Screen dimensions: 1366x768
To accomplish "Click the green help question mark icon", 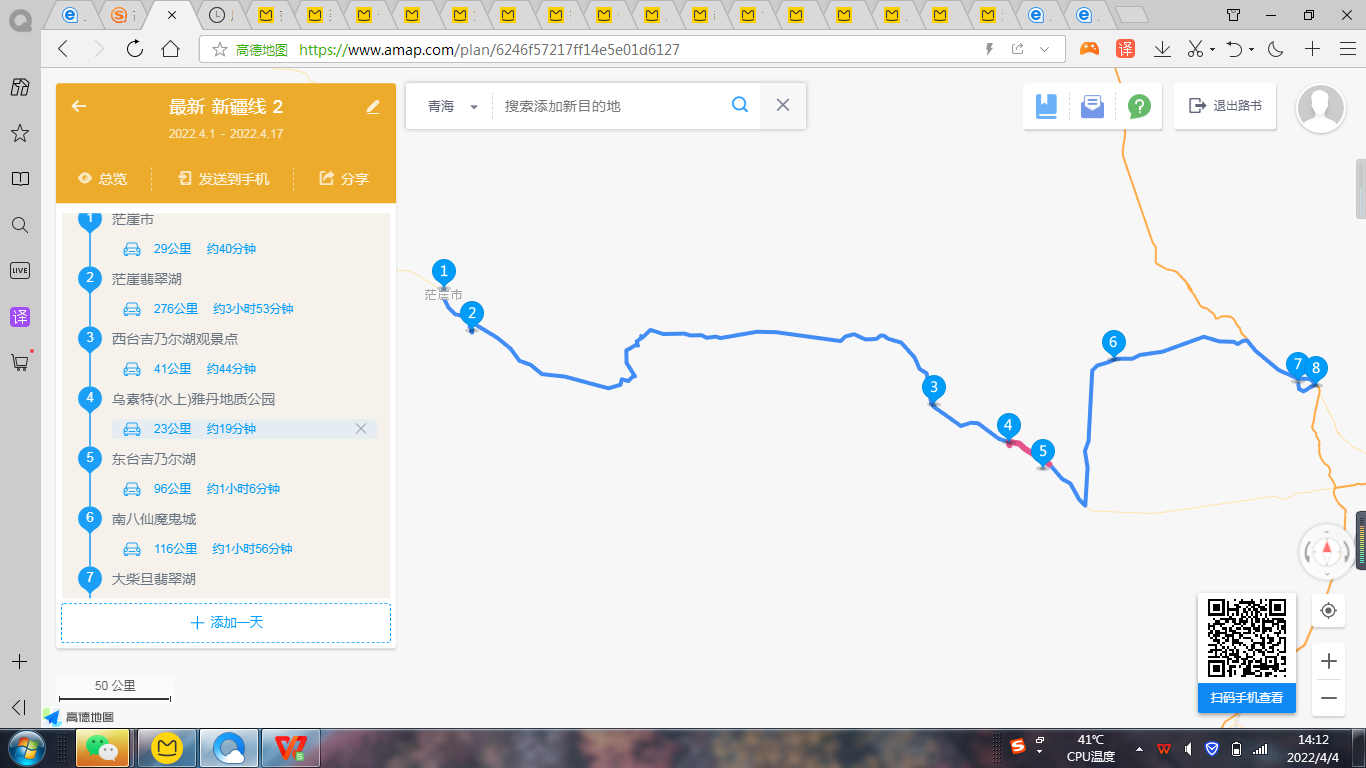I will pos(1138,106).
